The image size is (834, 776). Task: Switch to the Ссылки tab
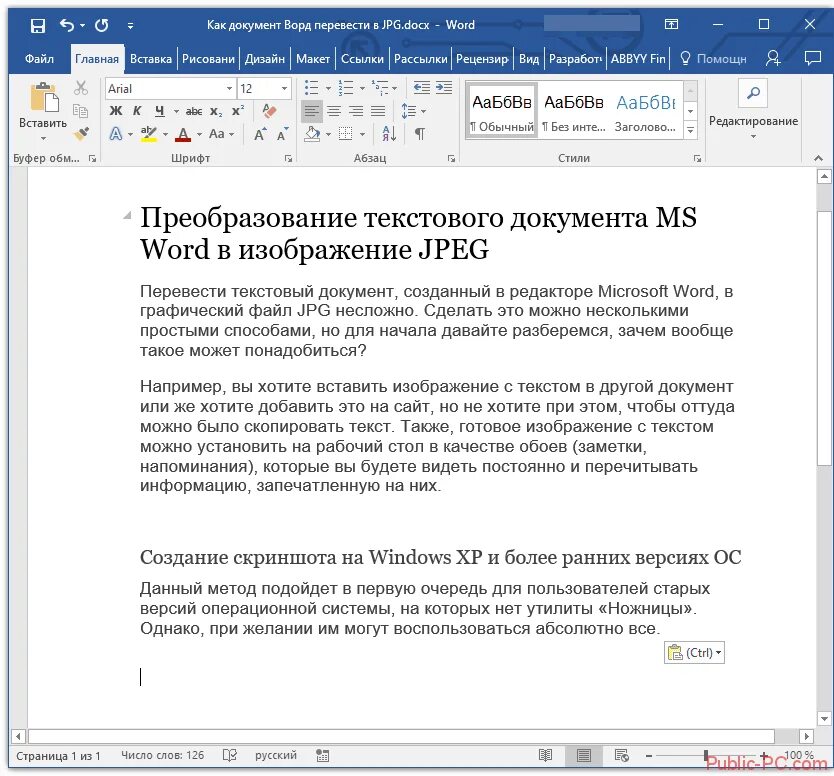point(362,59)
